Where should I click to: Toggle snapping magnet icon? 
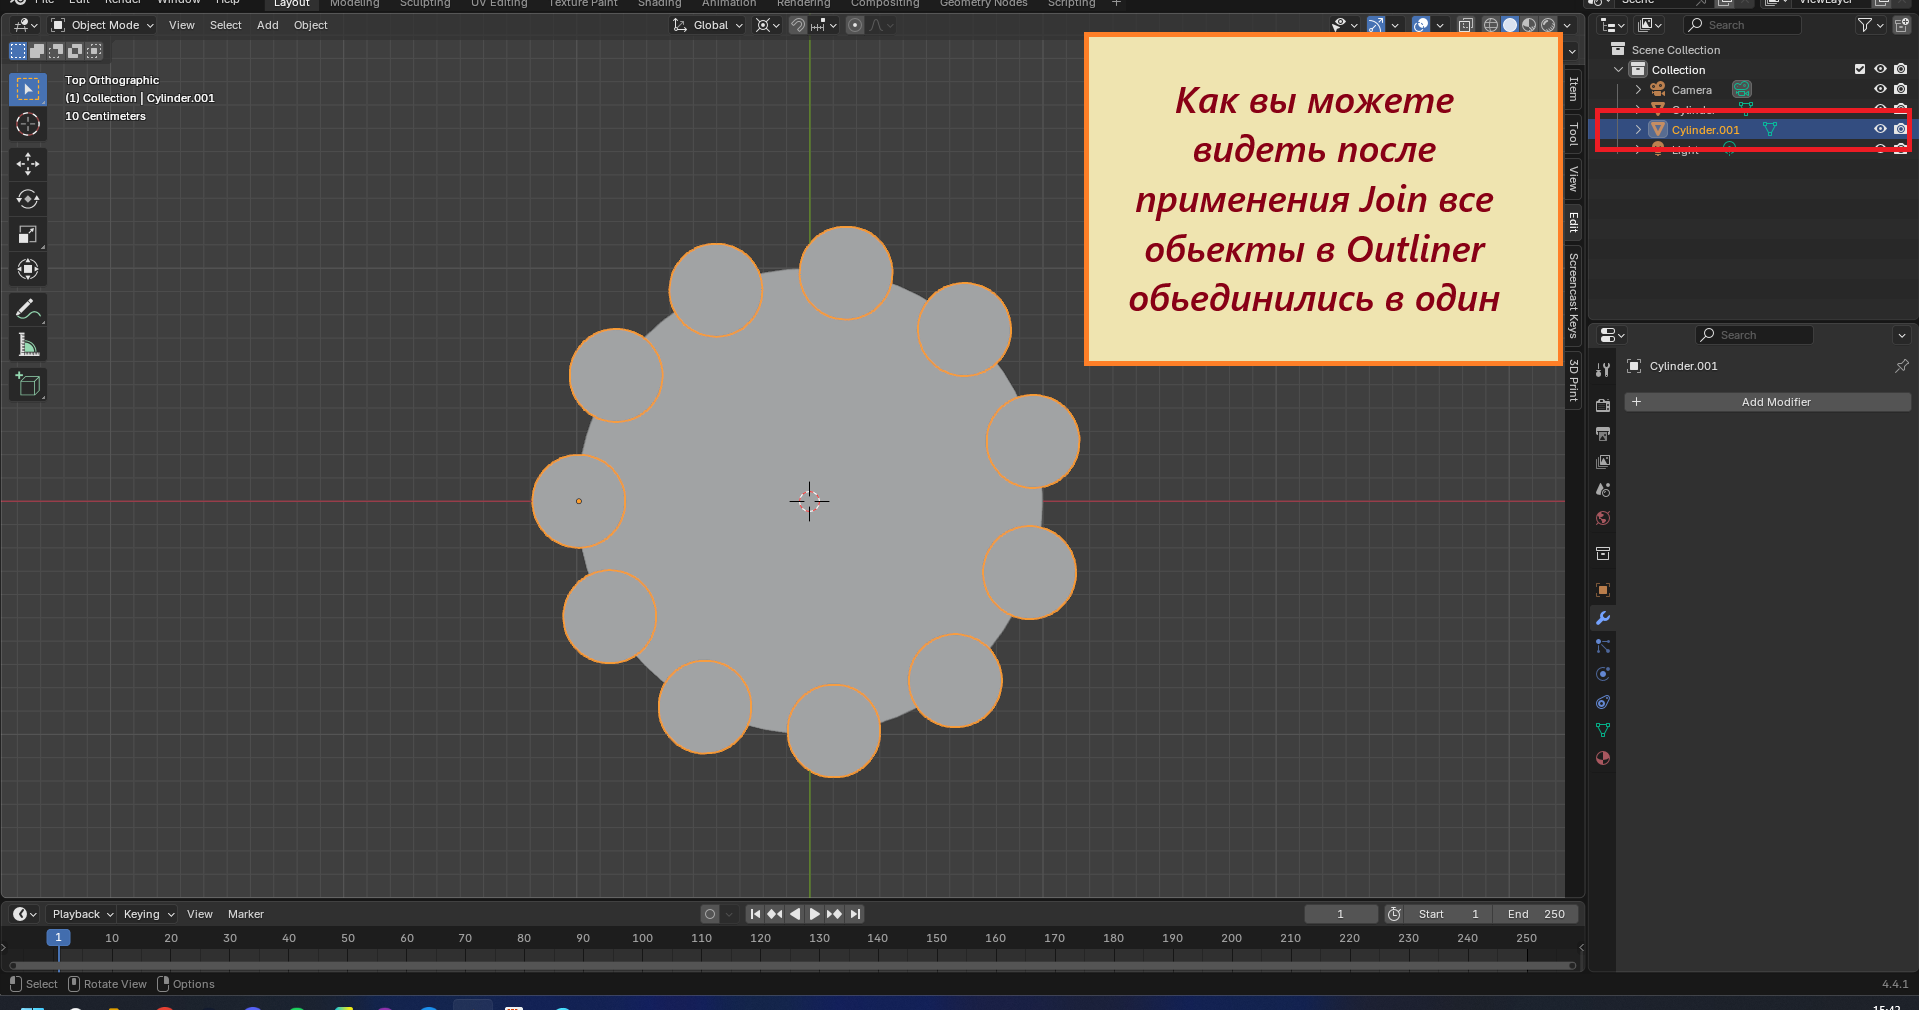point(798,25)
